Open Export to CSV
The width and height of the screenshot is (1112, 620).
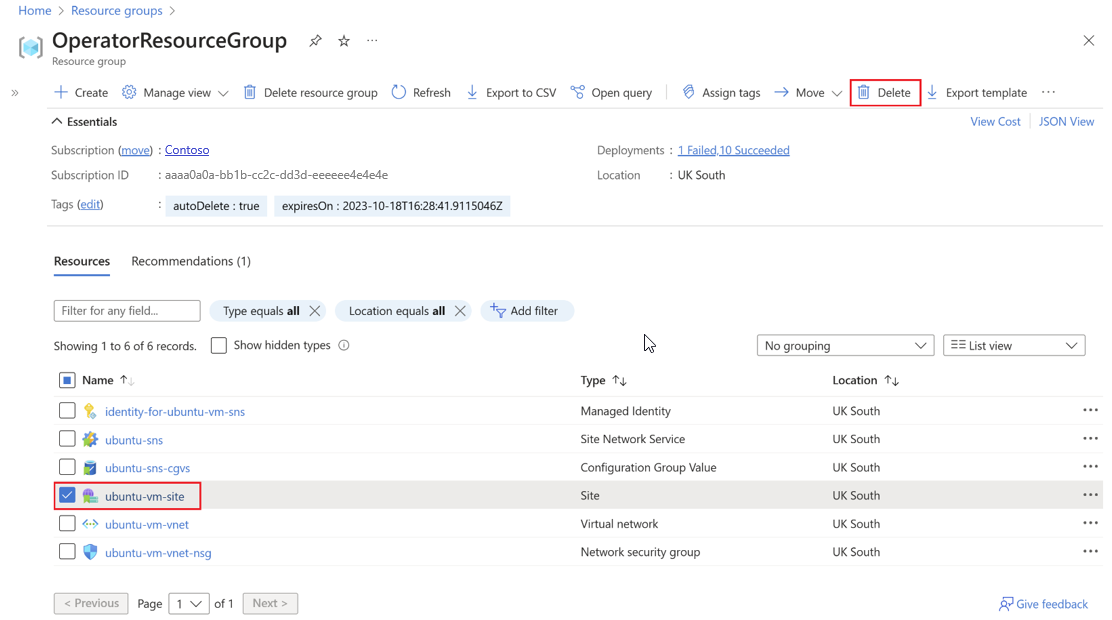click(511, 92)
